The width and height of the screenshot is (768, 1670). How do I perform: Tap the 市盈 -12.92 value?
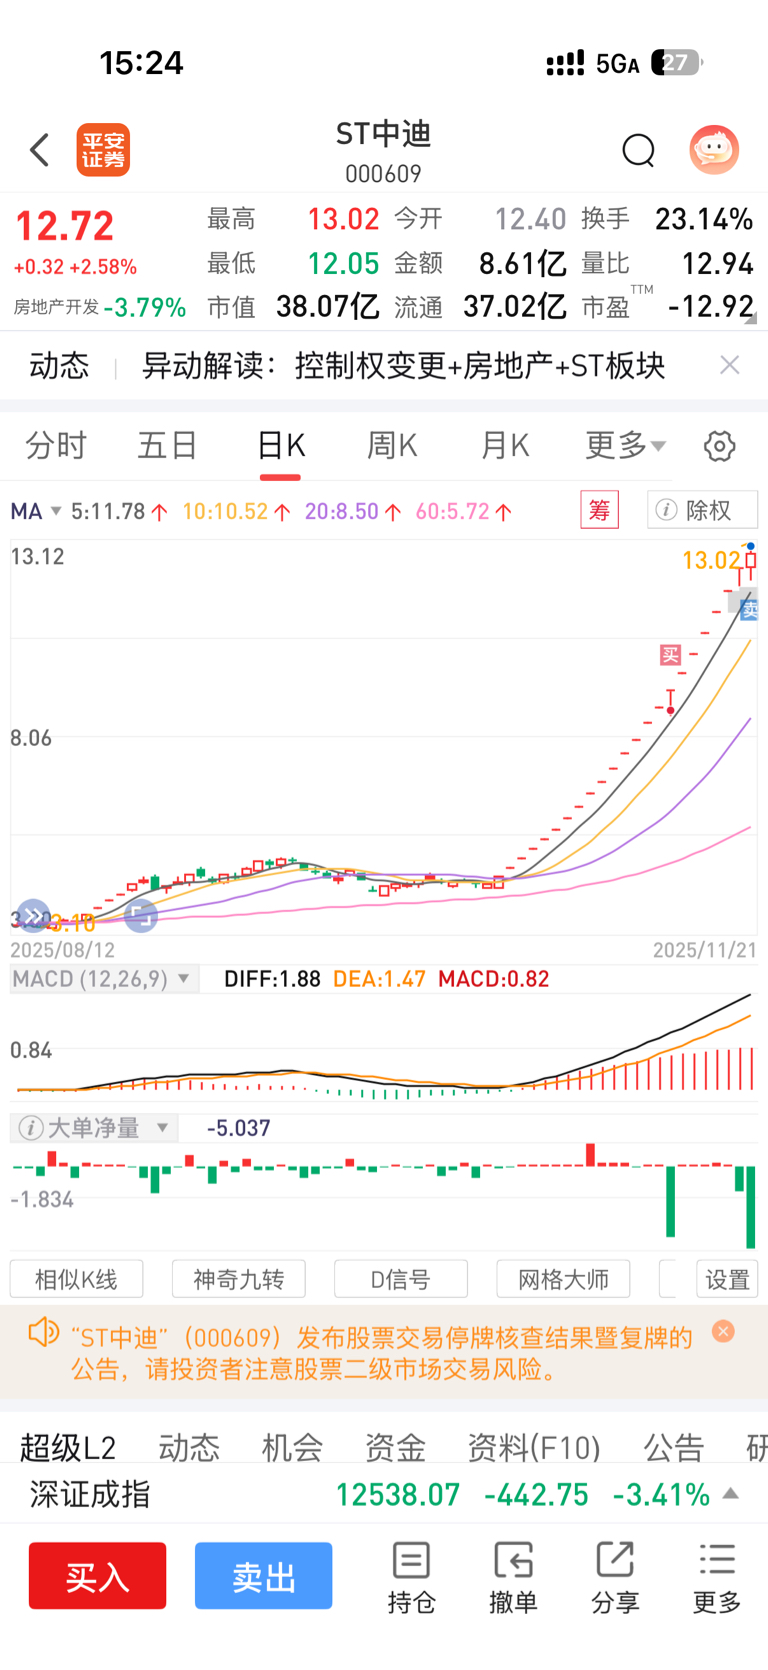[710, 306]
